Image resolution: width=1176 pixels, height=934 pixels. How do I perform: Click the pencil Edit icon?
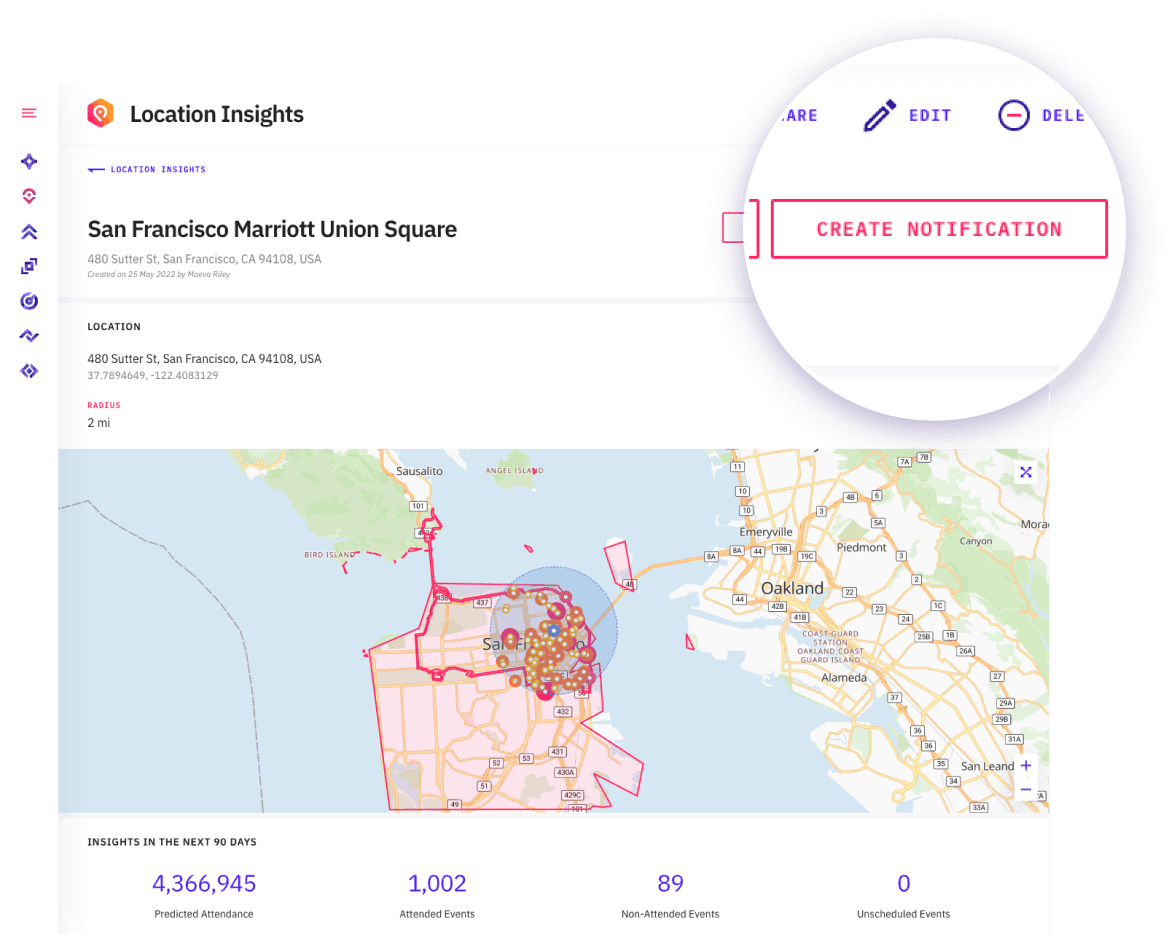(x=880, y=116)
